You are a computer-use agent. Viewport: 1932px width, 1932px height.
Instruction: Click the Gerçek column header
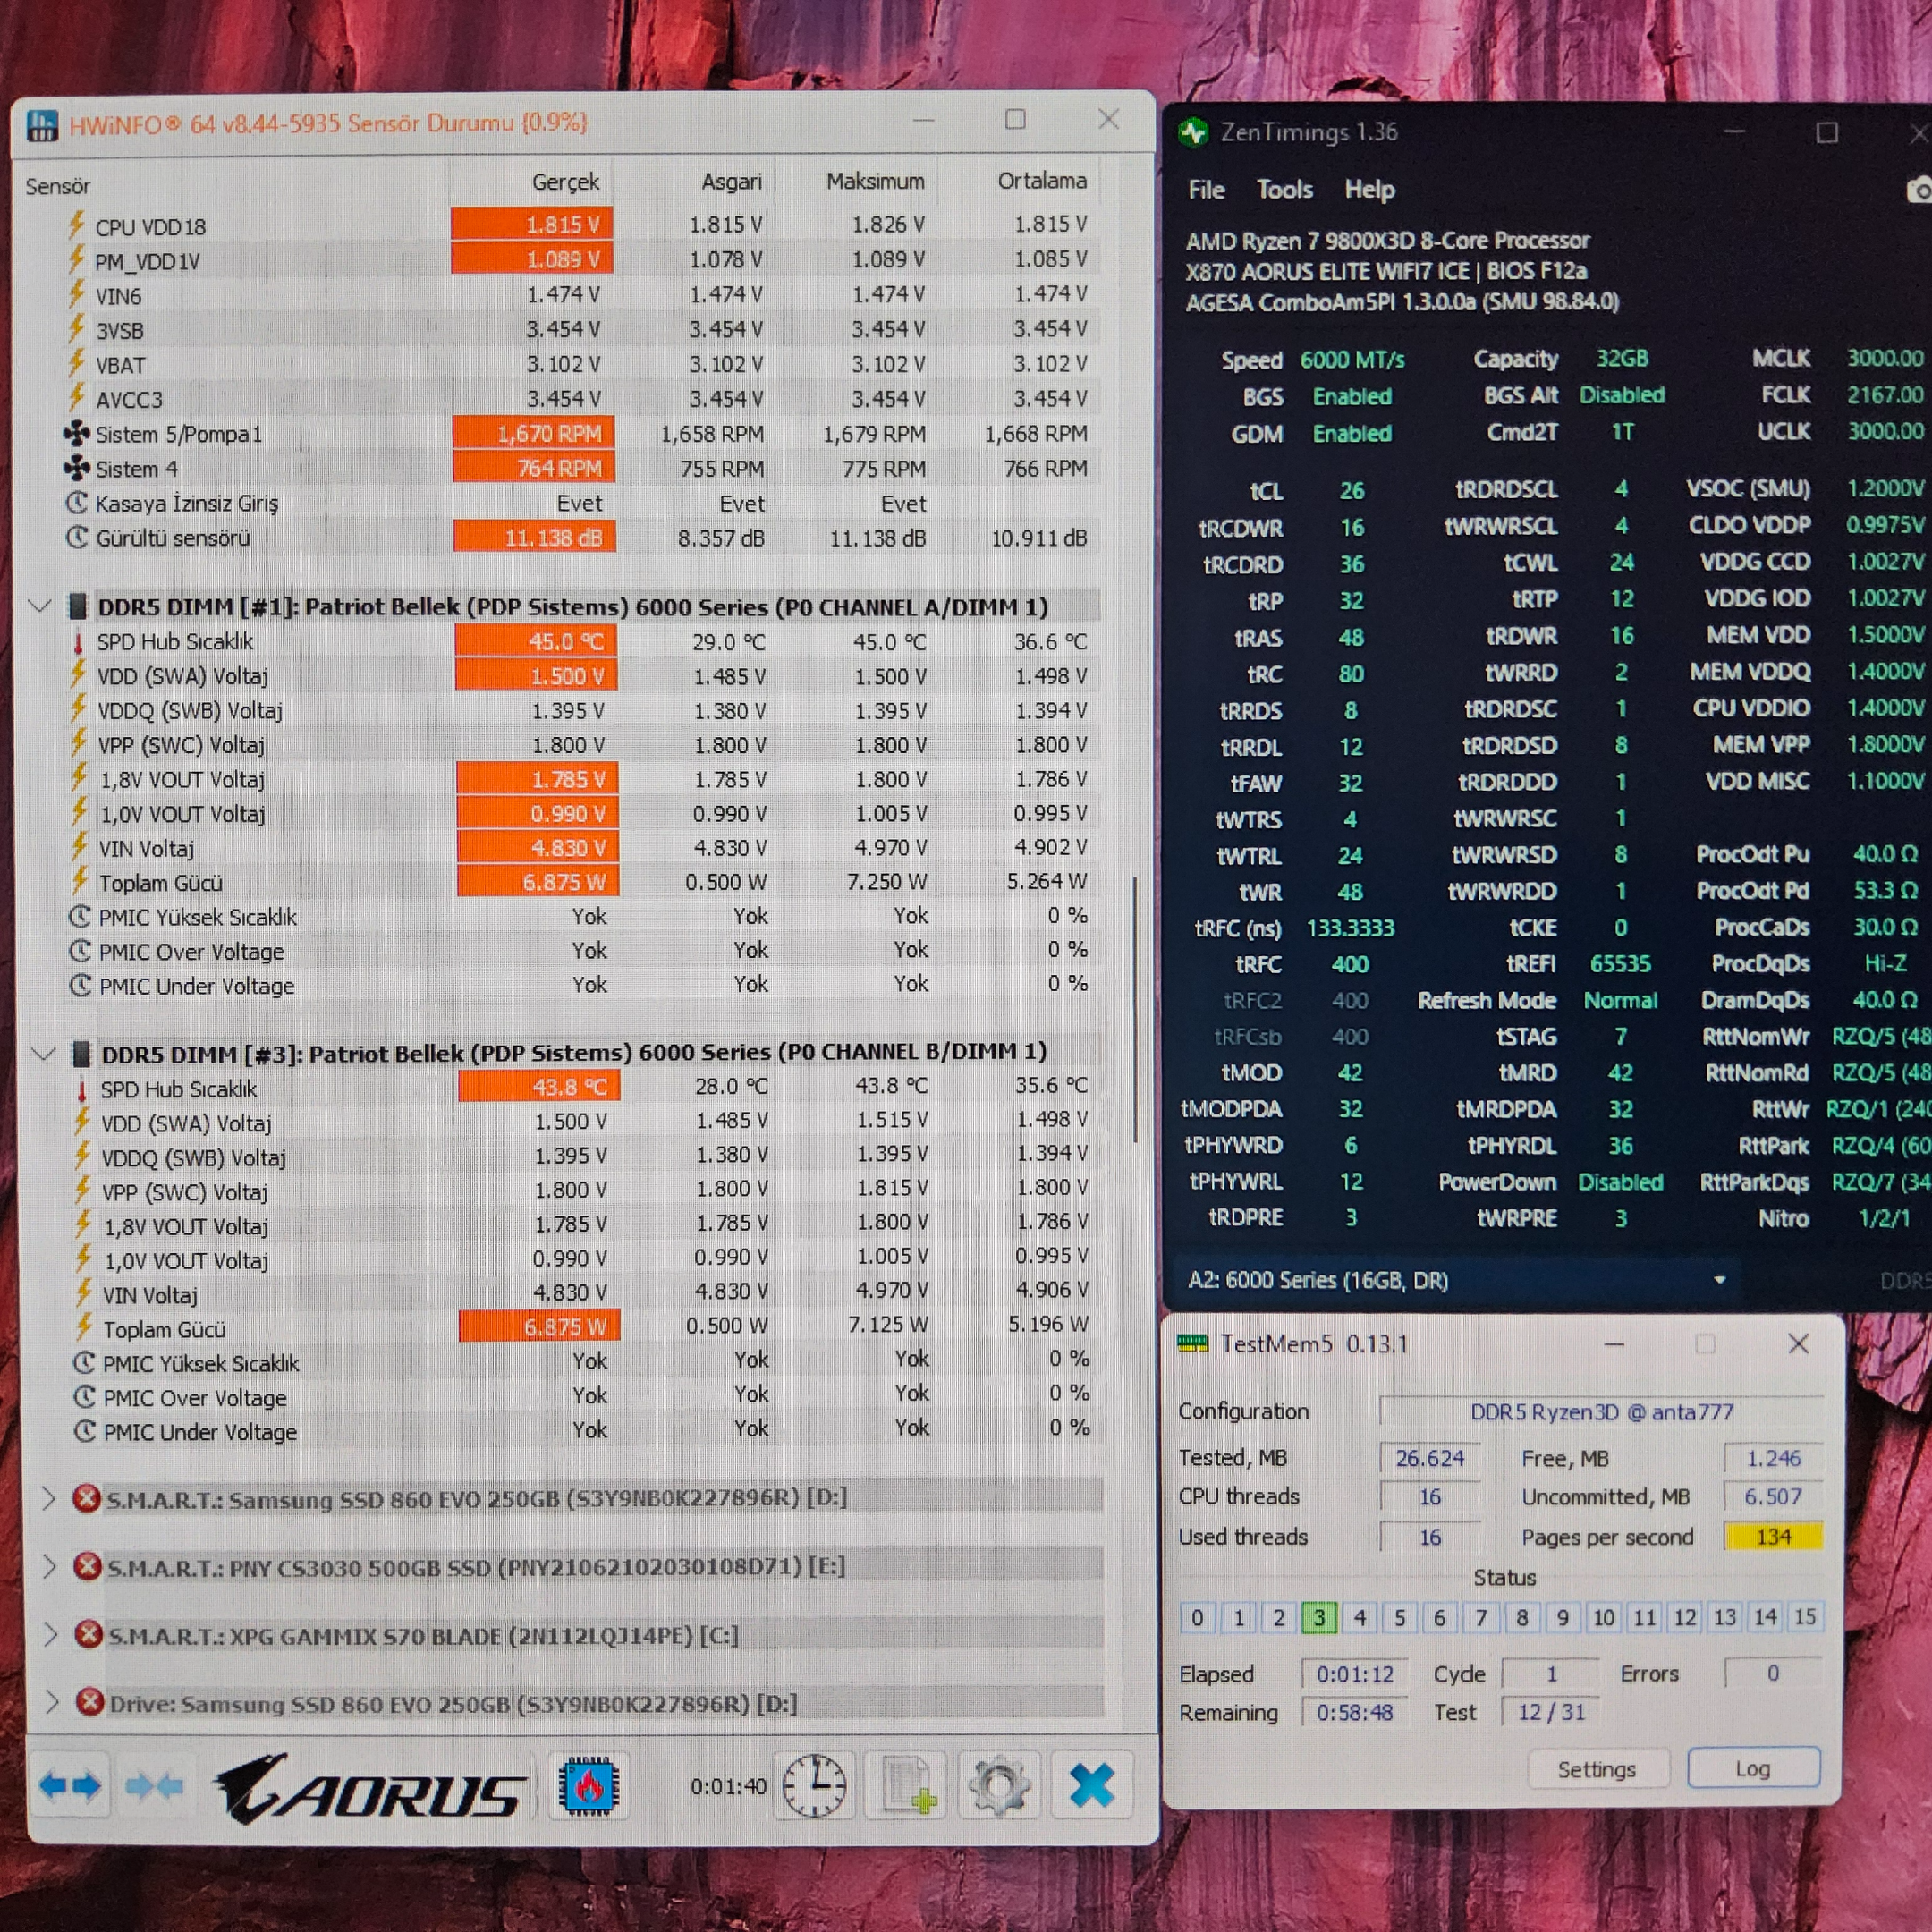click(565, 182)
